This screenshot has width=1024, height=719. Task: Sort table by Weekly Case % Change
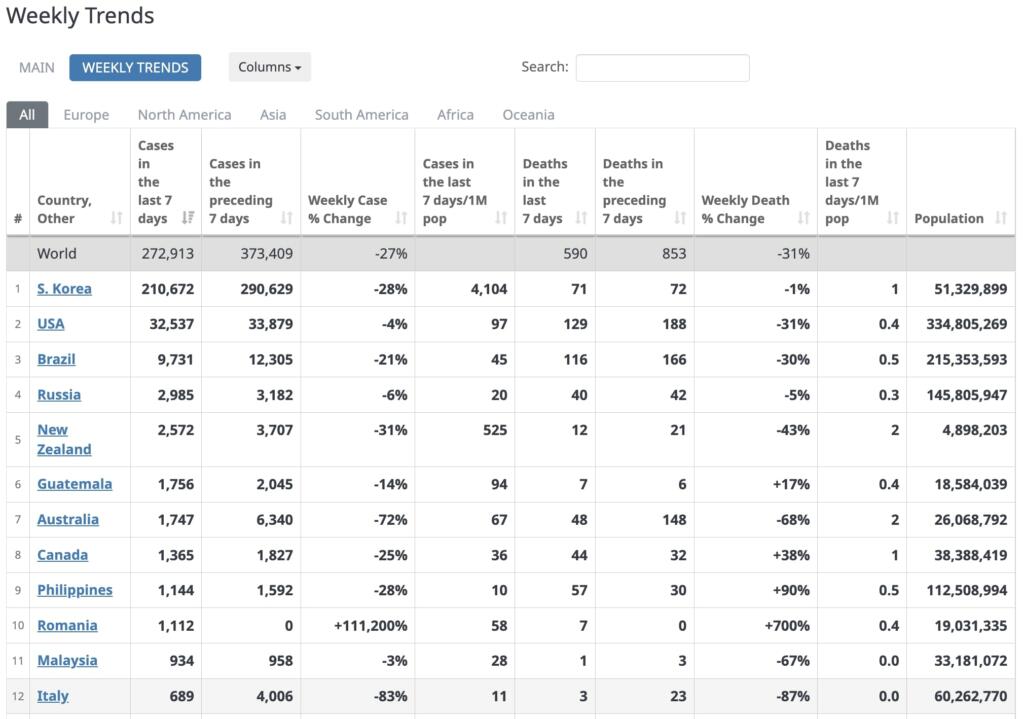[401, 218]
